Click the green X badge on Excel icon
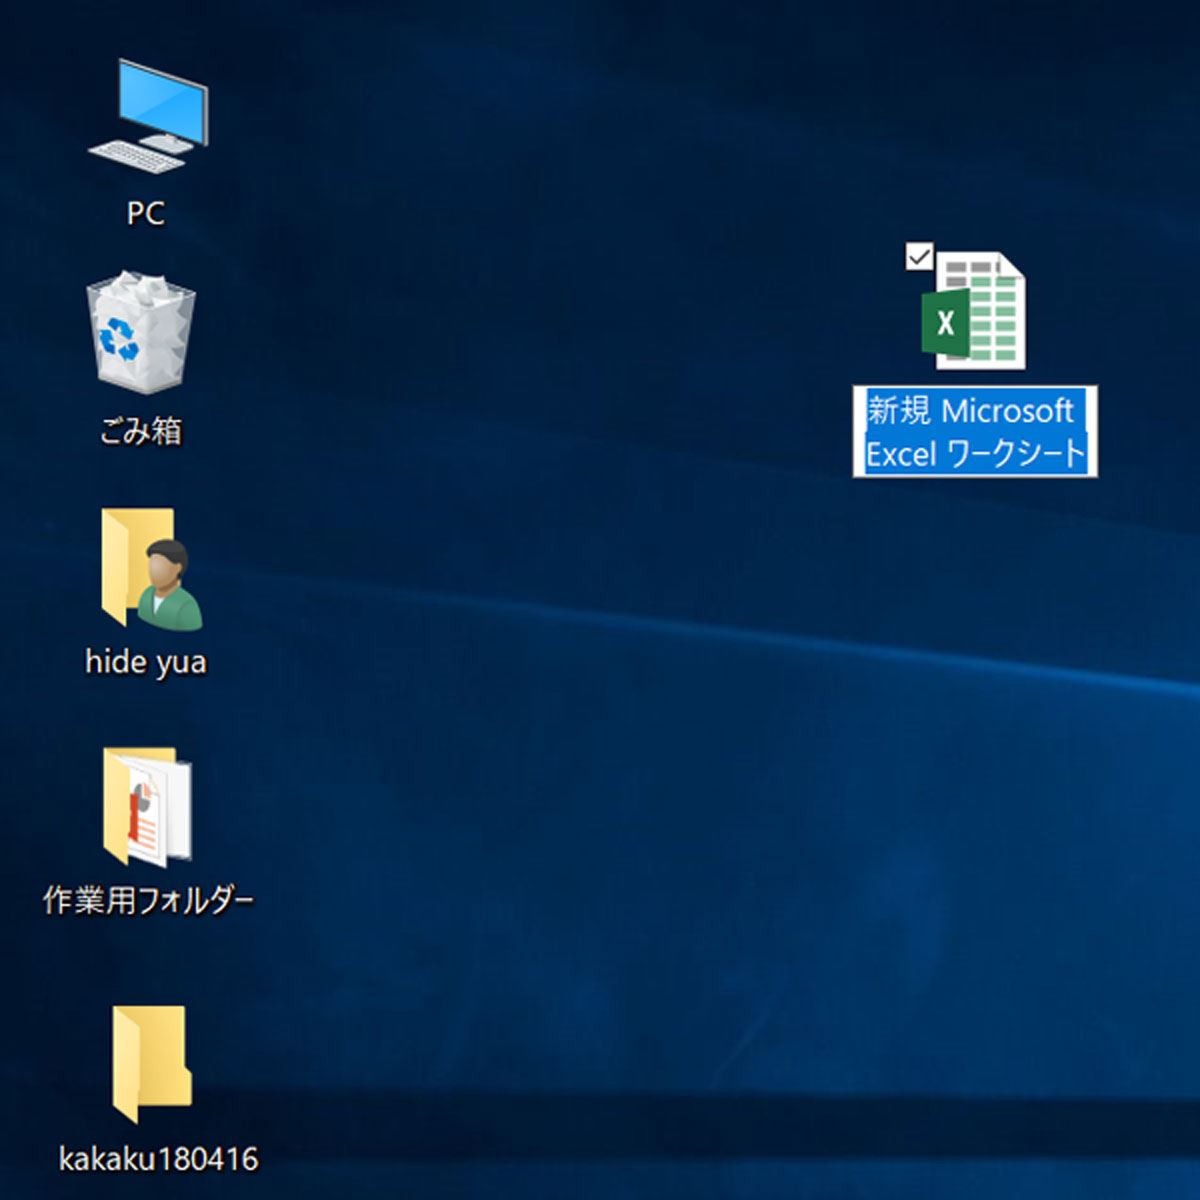 (x=944, y=323)
